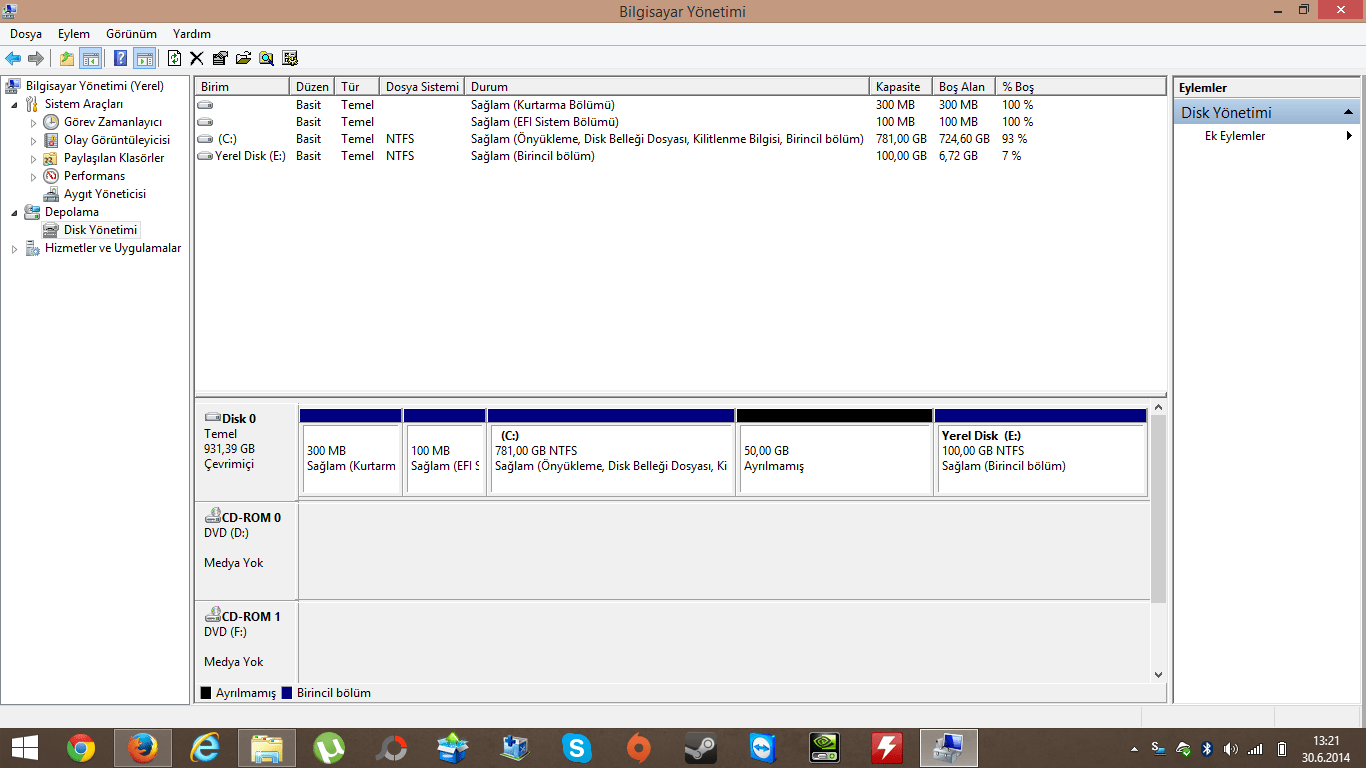This screenshot has width=1366, height=768.
Task: Click the Forward arrow in the toolbar
Action: (36, 58)
